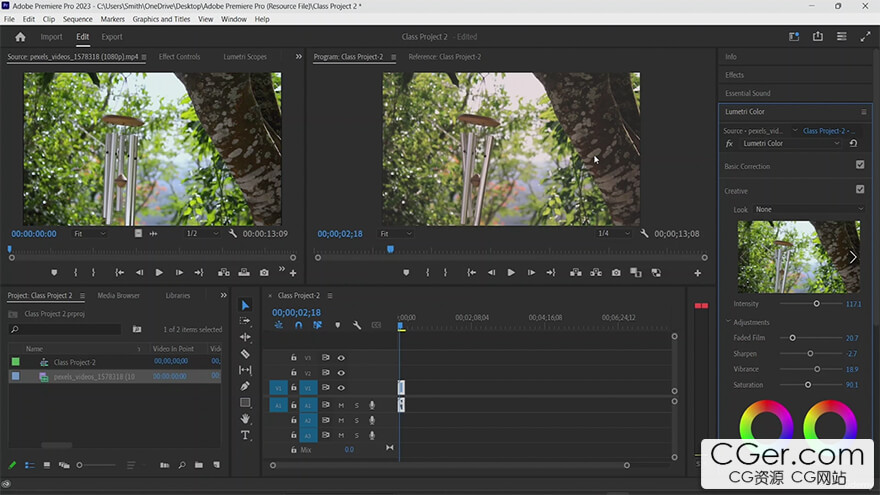The width and height of the screenshot is (880, 495).
Task: Solo the A2 audio track
Action: click(x=356, y=420)
